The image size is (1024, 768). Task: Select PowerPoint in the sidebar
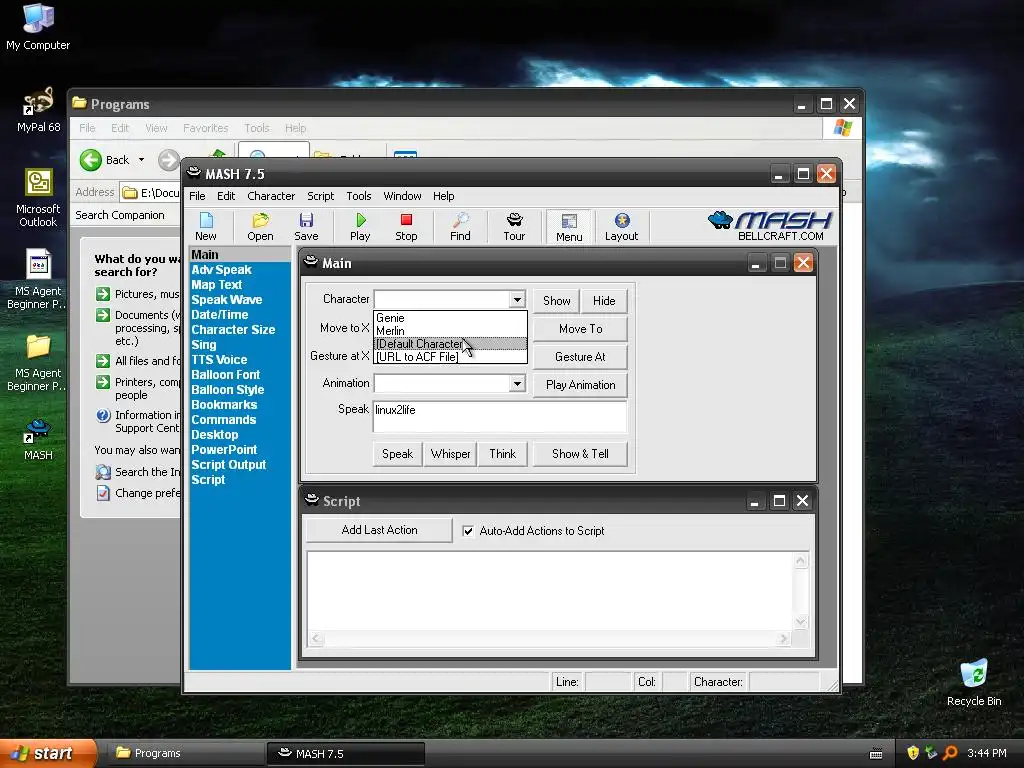(x=224, y=450)
